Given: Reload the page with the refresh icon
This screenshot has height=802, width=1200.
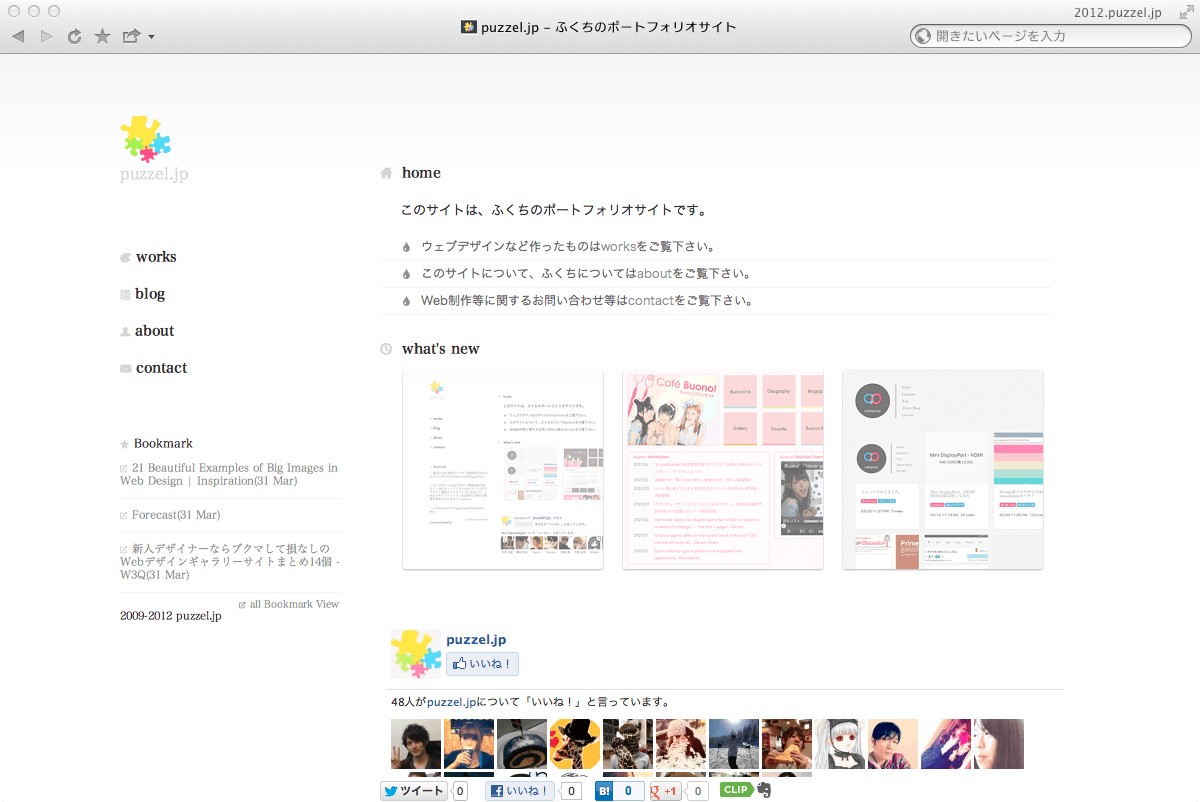Looking at the screenshot, I should click(74, 36).
